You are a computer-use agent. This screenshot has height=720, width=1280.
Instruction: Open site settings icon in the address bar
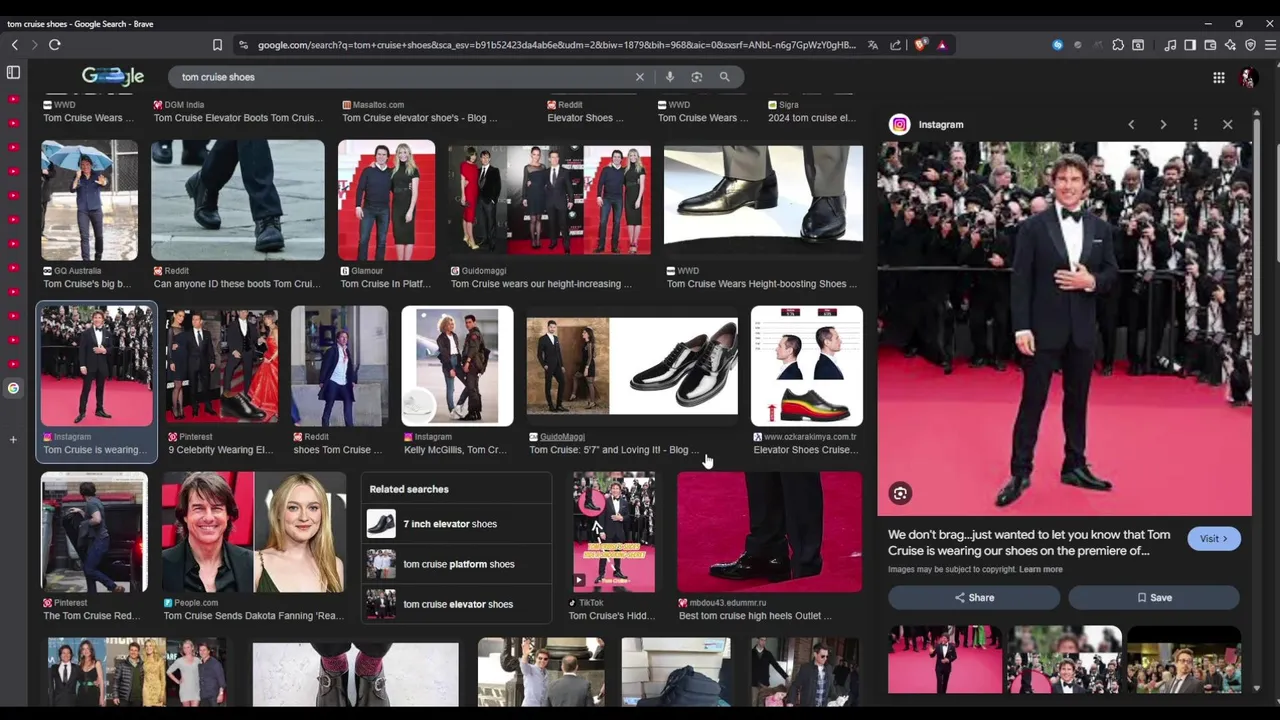243,45
